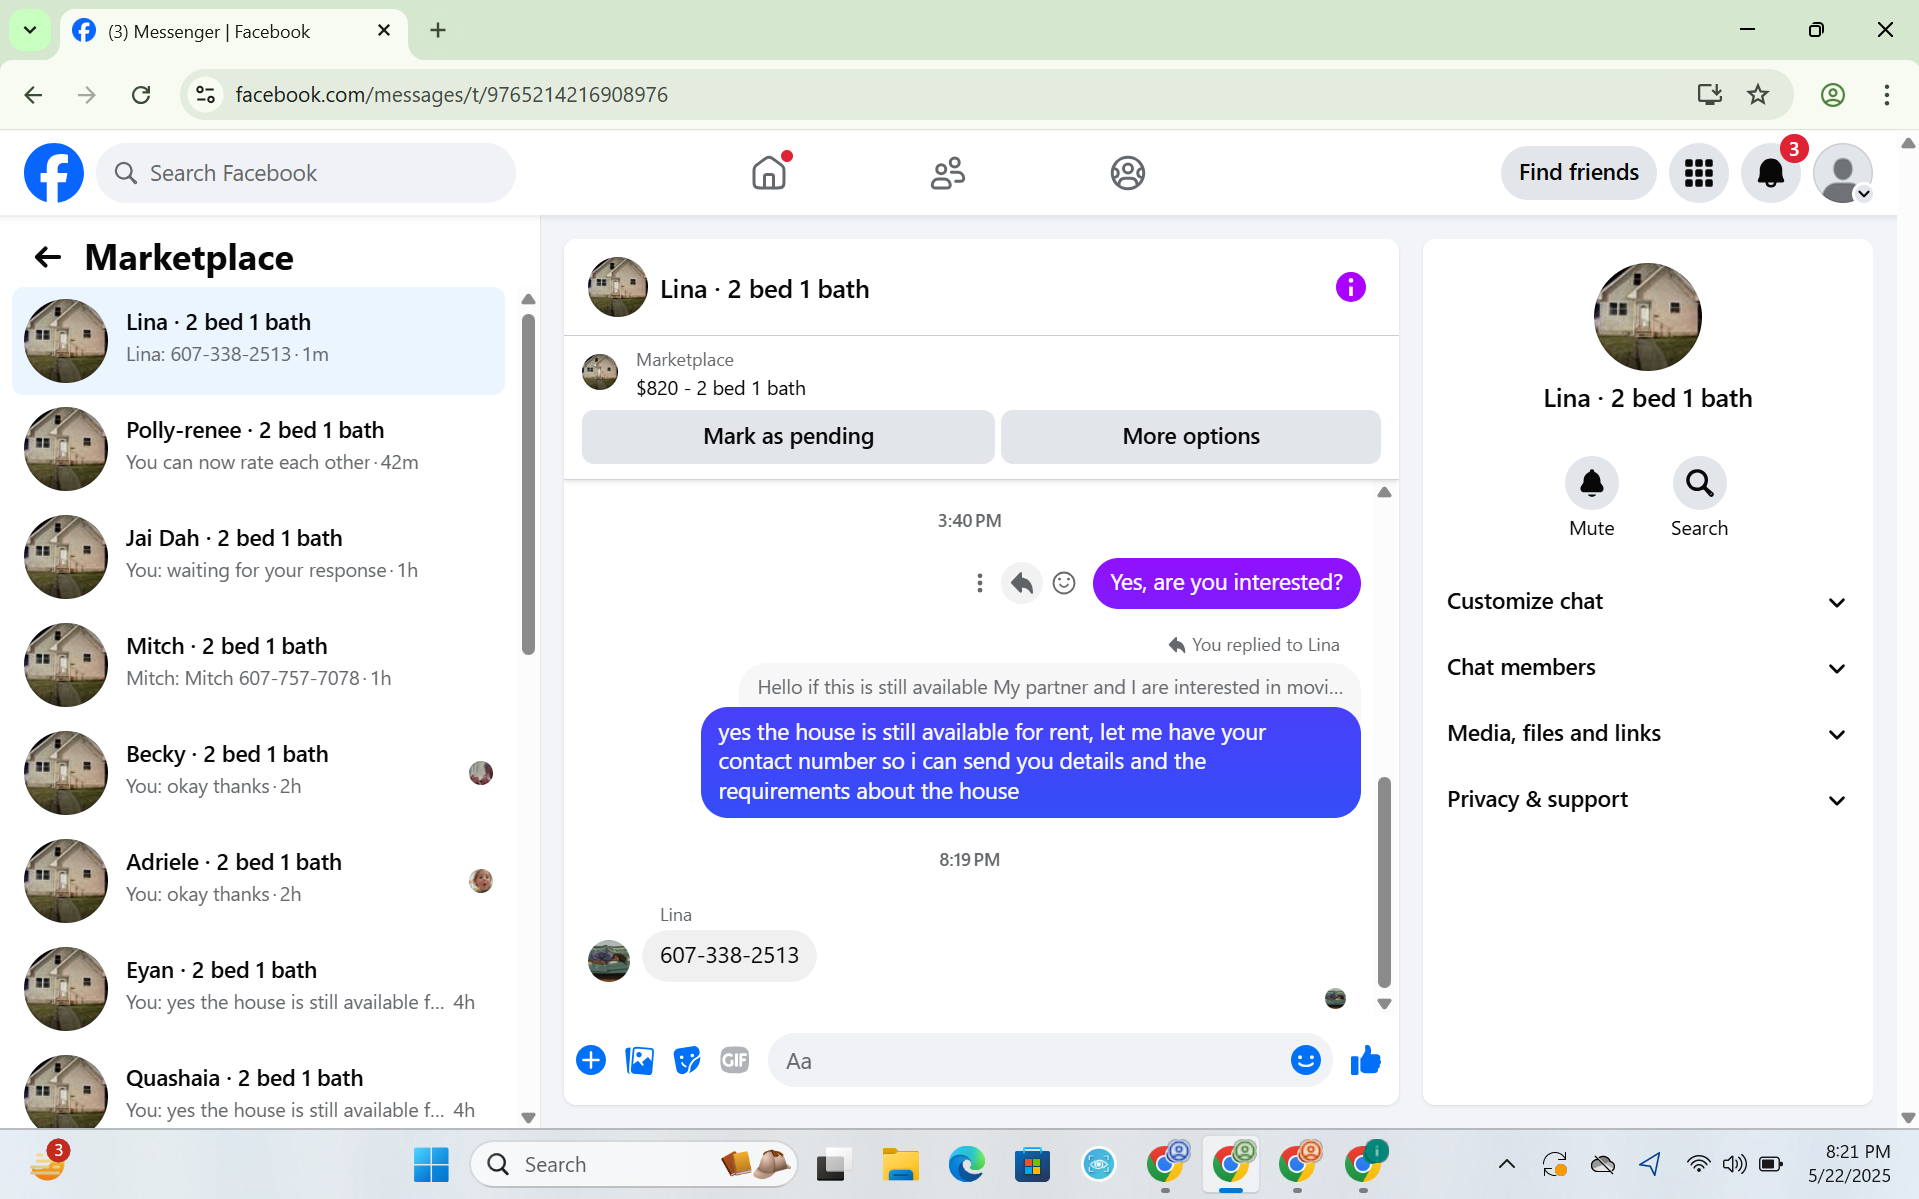This screenshot has width=1919, height=1199.
Task: Reload the page in Chrome
Action: point(141,95)
